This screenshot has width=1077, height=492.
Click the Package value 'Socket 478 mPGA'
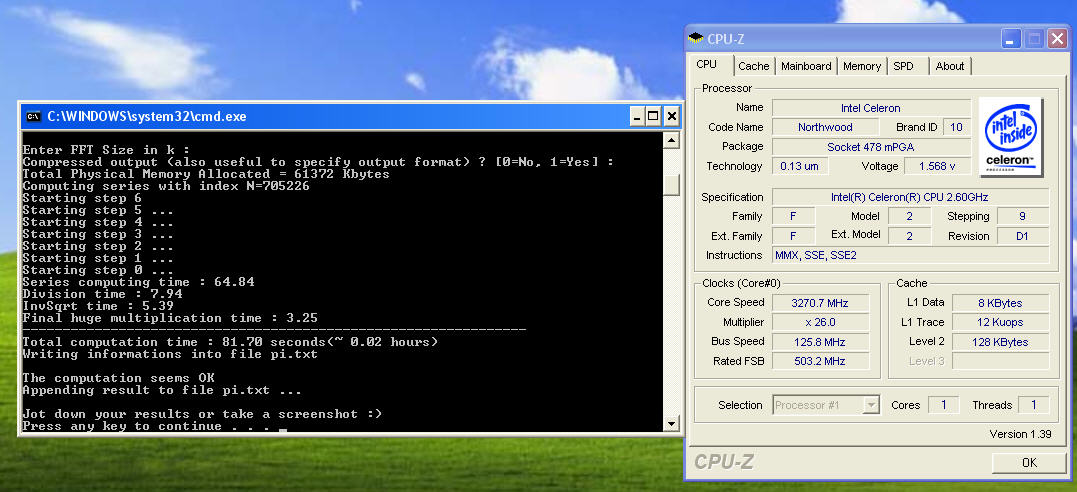[x=871, y=147]
